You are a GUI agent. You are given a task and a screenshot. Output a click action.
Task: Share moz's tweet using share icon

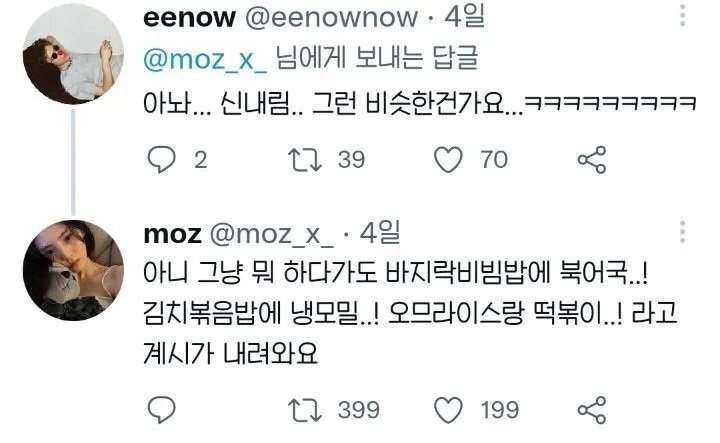coord(592,409)
